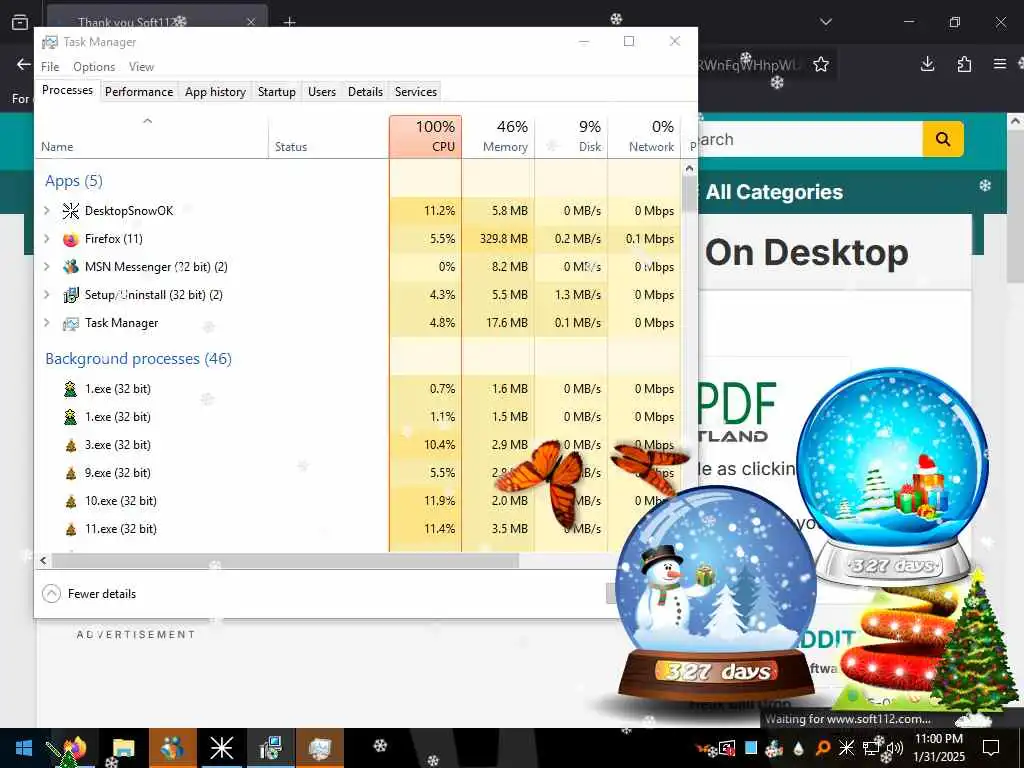Select MSN Messenger icon in process list
Screen dimensions: 1024x768
pos(71,266)
